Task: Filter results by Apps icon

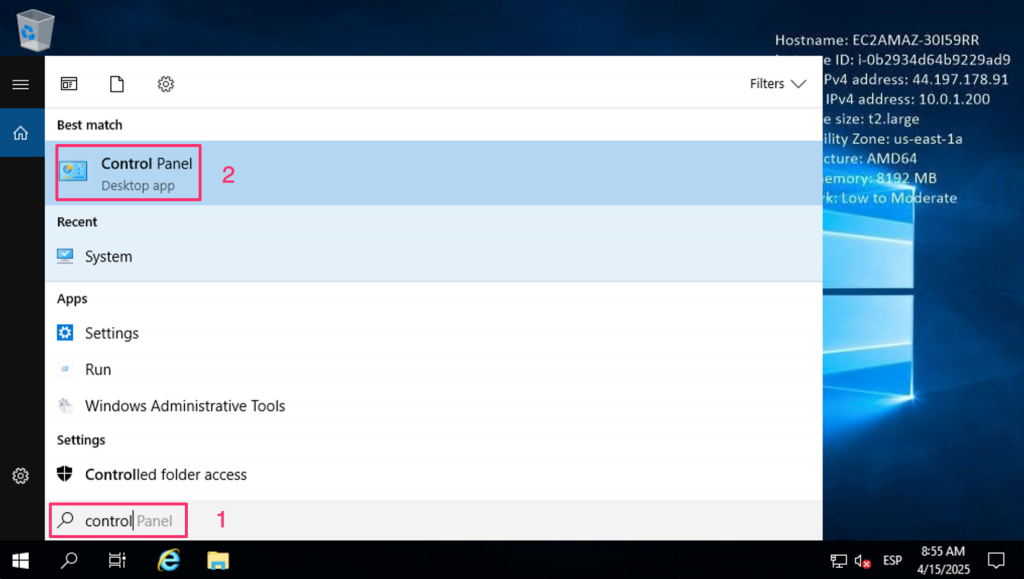Action: point(69,84)
